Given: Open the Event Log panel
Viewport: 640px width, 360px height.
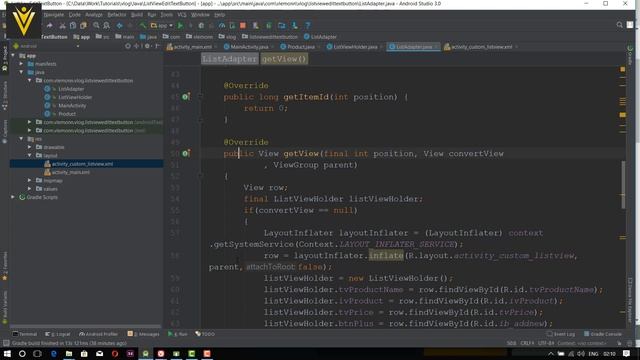Looking at the screenshot, I should click(561, 334).
